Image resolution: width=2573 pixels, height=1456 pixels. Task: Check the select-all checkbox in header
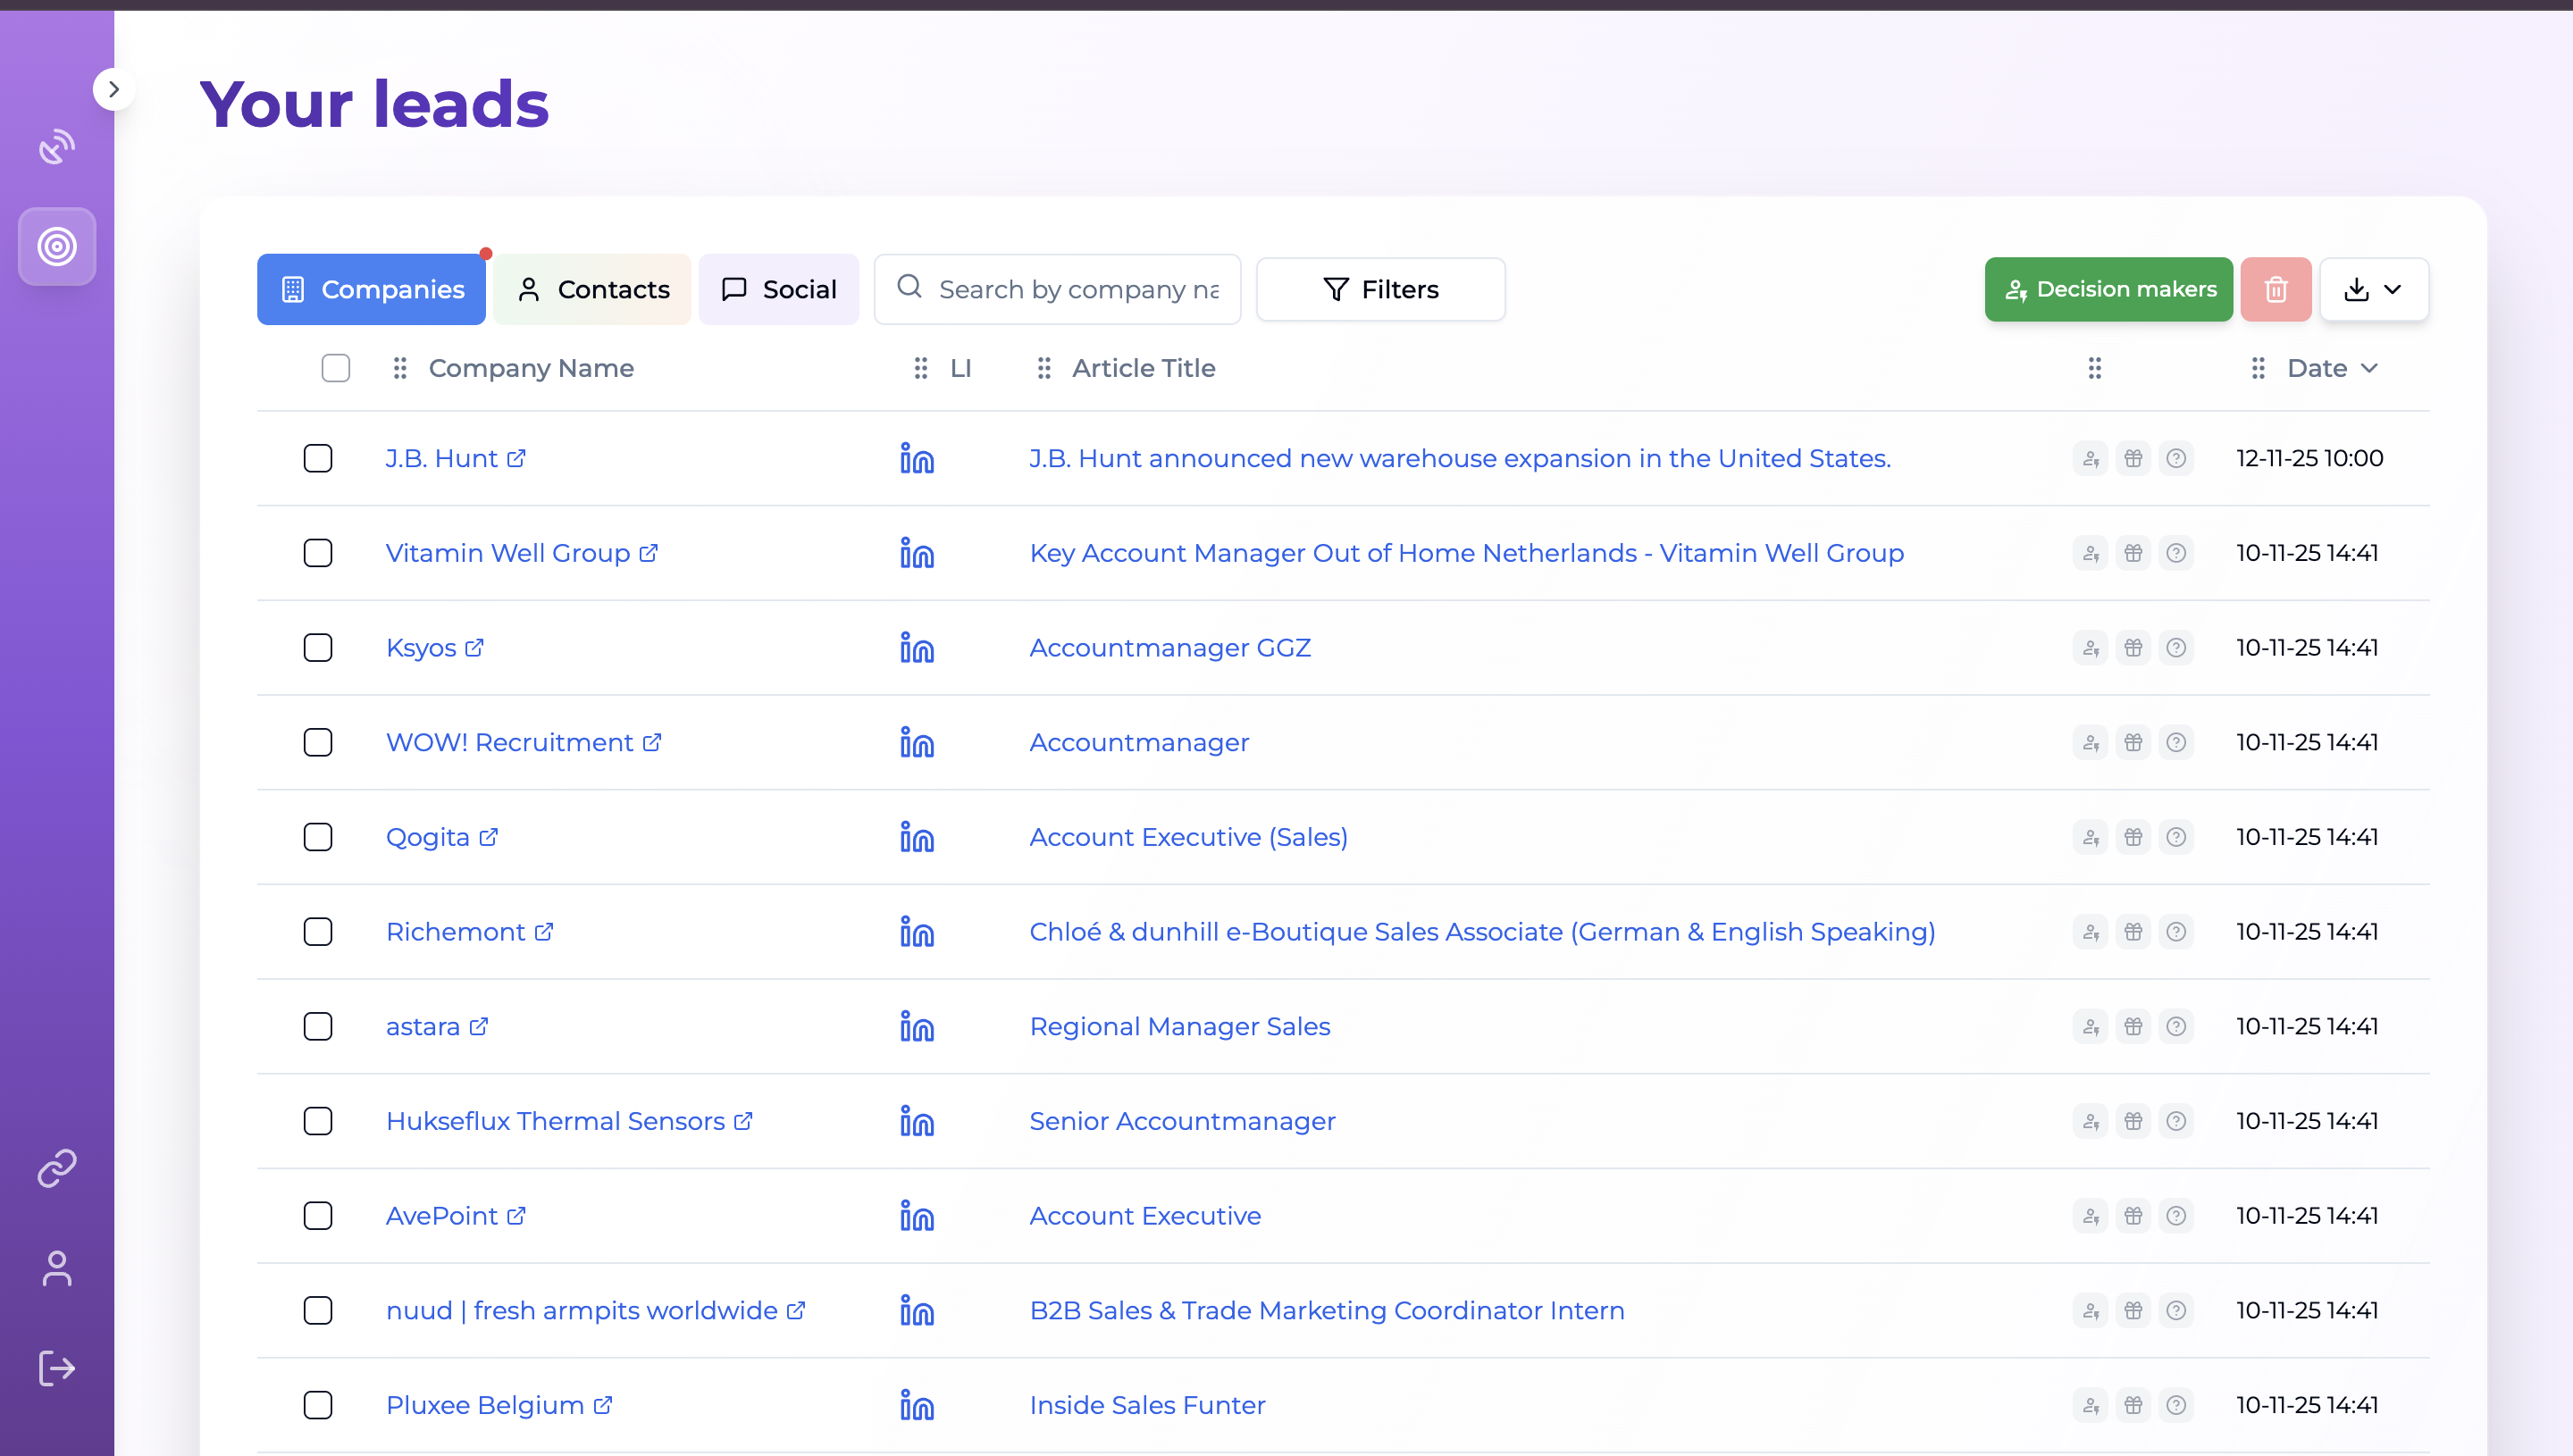coord(336,368)
